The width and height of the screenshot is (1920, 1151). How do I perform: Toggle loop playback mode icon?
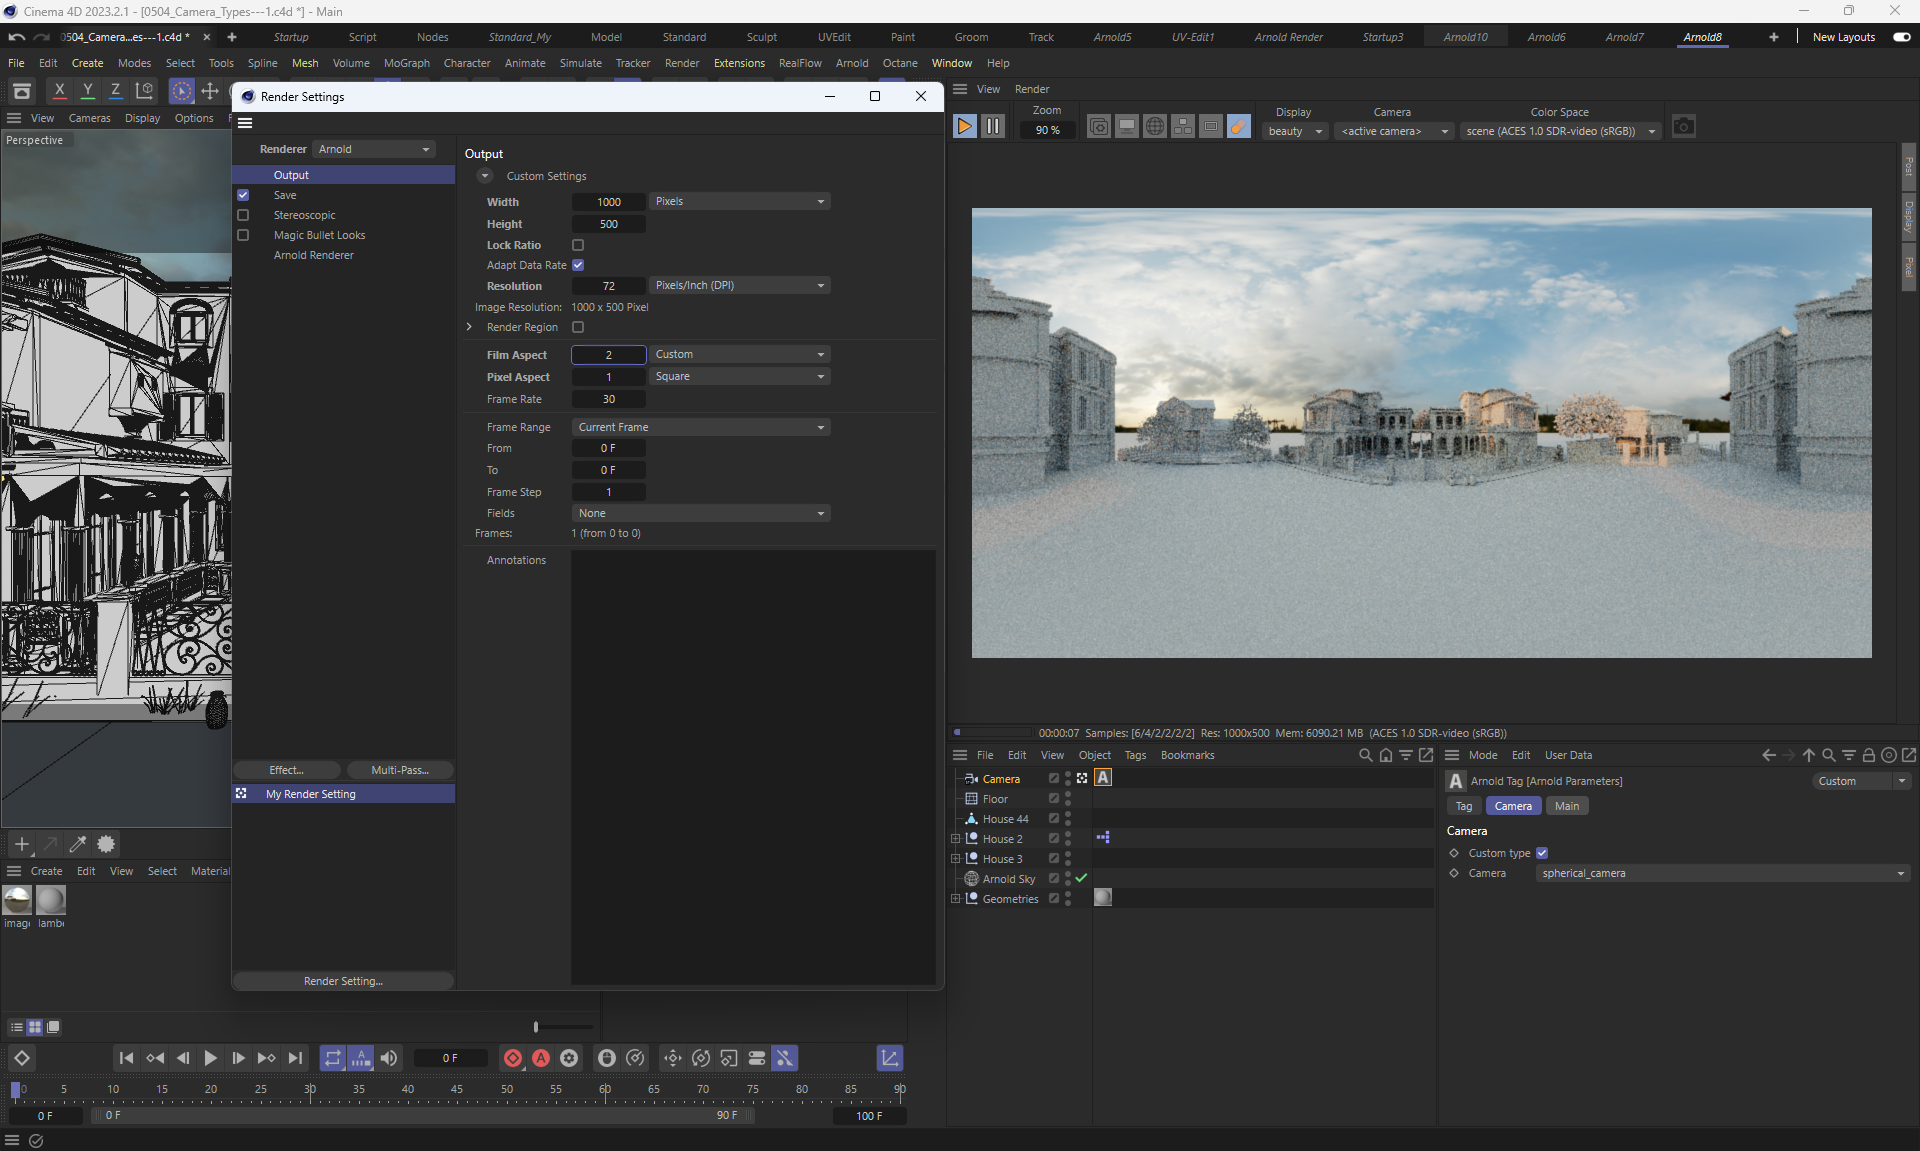[x=333, y=1058]
